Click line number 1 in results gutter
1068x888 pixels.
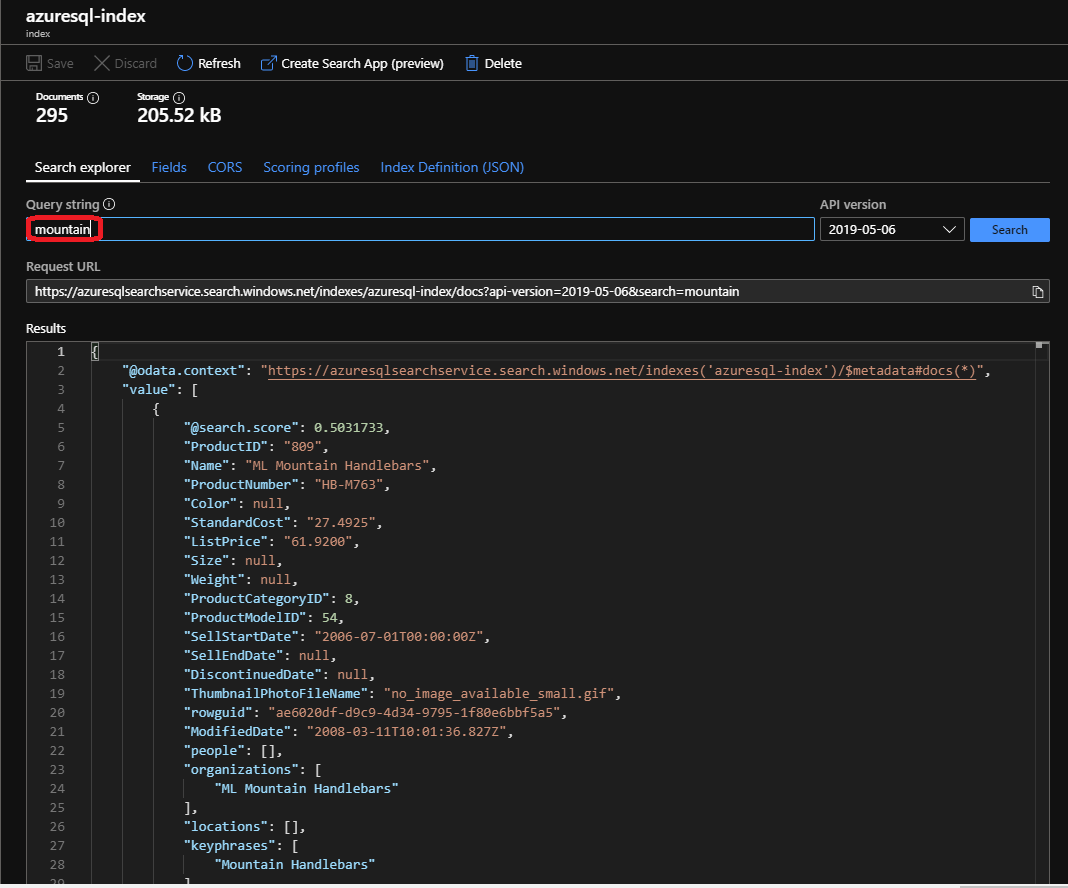pos(61,351)
